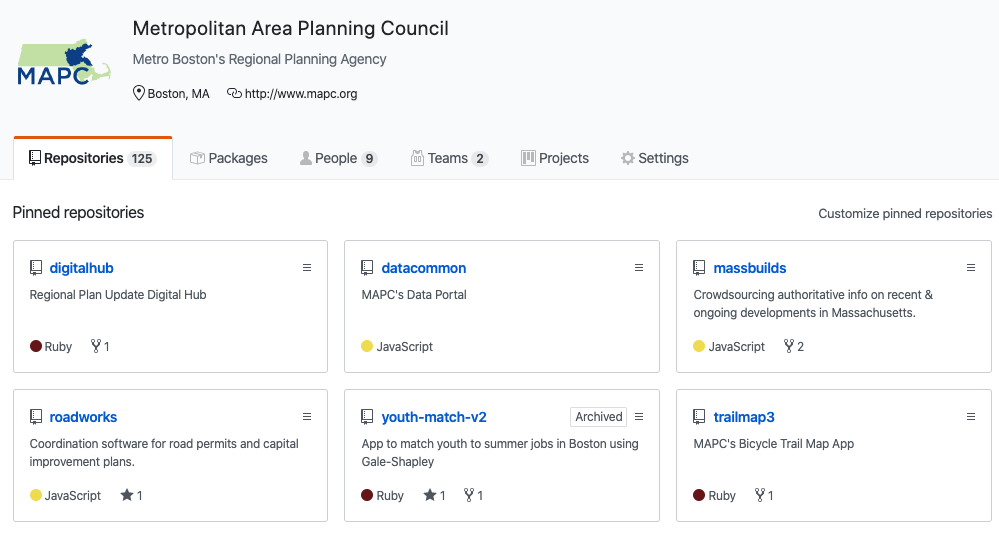Screen dimensions: 999x540
Task: Open the massbuilds fork count
Action: [794, 346]
